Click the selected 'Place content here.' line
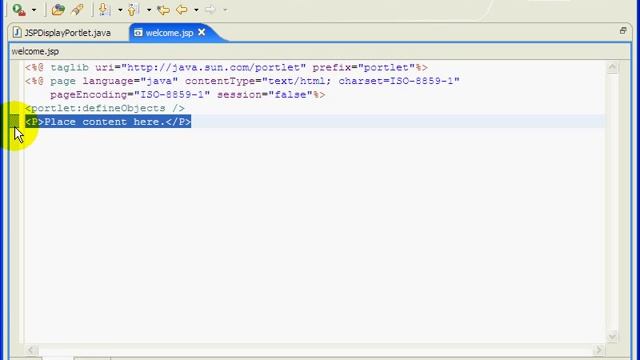Screen dimensions: 640x360 (108, 122)
